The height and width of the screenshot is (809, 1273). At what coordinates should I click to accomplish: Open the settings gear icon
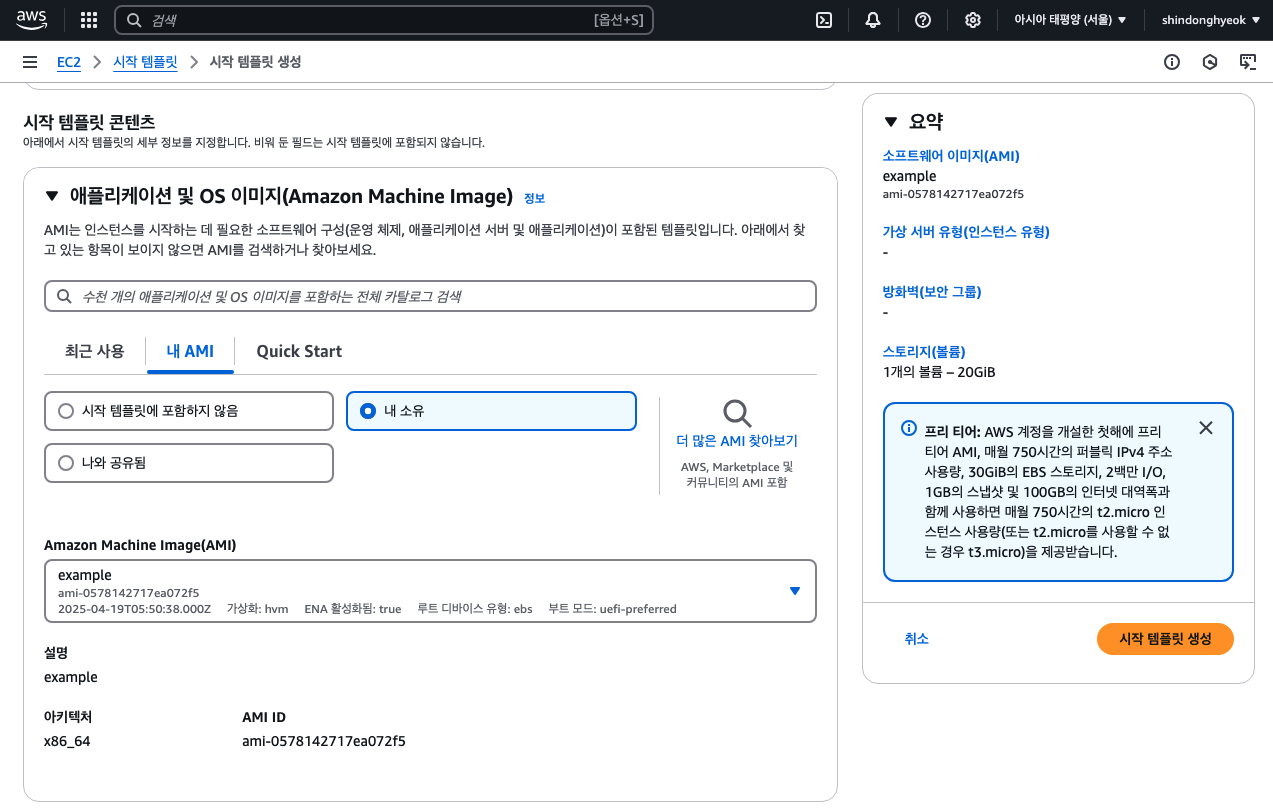pyautogui.click(x=972, y=20)
